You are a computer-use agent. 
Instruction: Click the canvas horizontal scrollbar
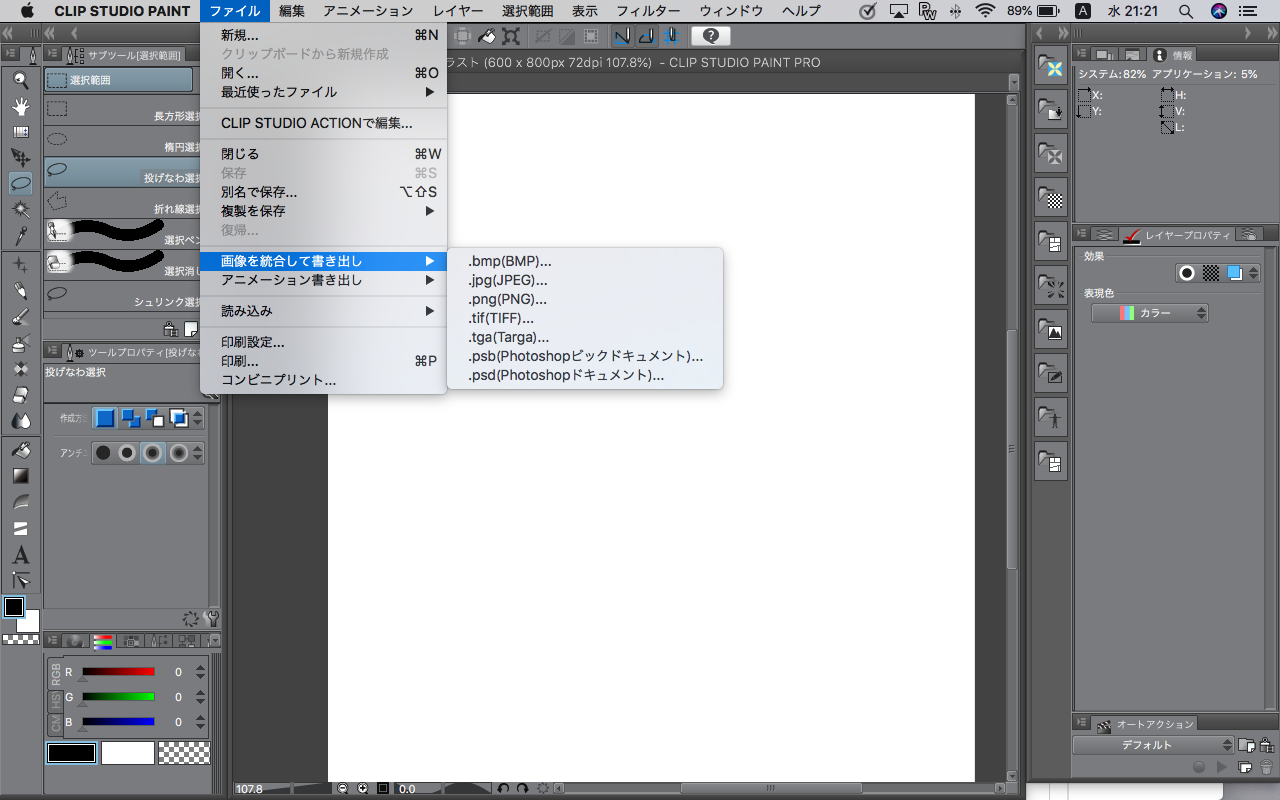(770, 789)
